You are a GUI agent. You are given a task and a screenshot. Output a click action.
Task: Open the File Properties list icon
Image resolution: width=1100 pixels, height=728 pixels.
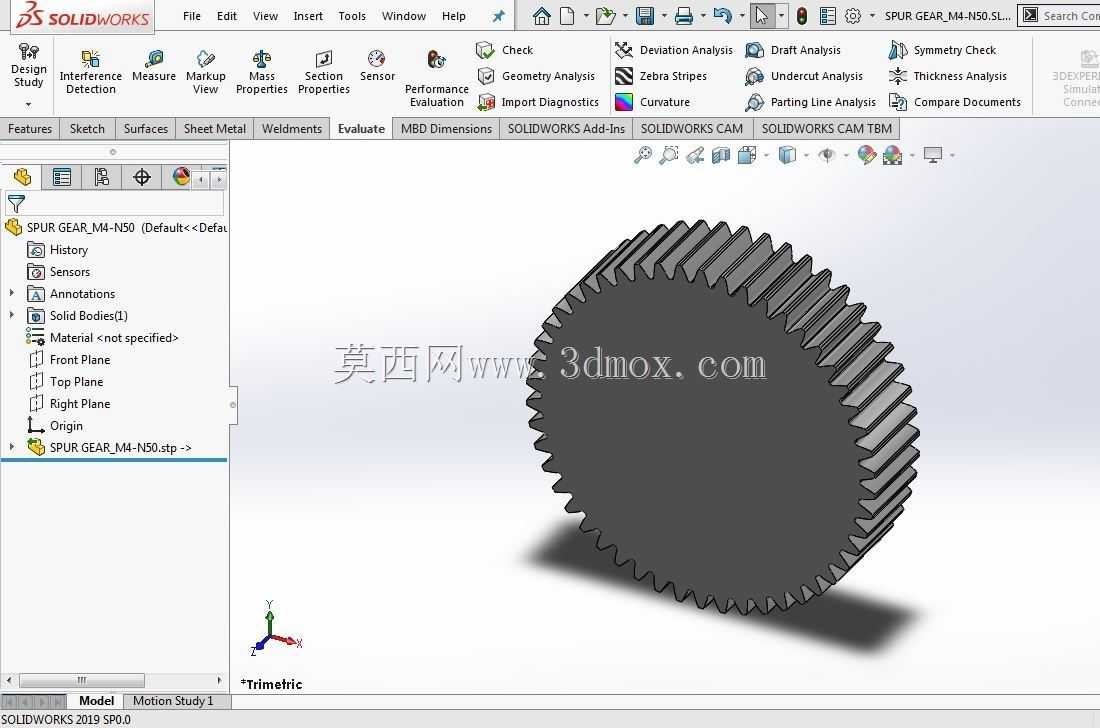point(828,15)
